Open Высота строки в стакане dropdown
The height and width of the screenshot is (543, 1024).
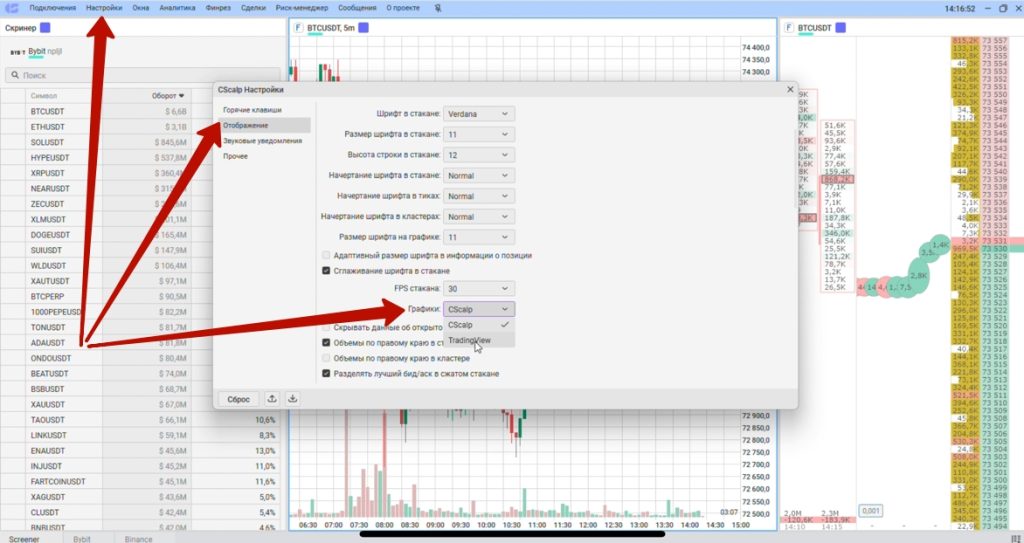479,155
